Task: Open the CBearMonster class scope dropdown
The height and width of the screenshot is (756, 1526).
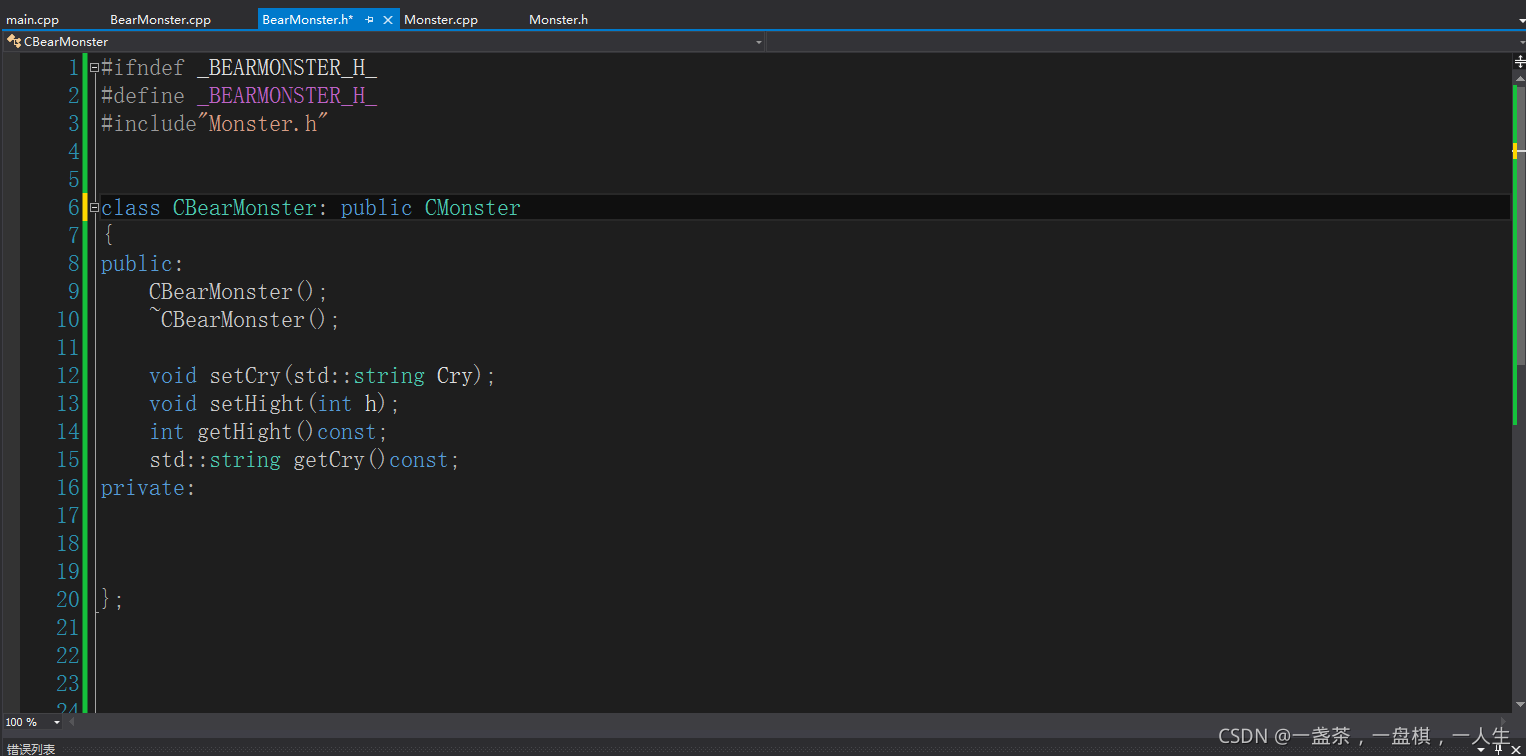Action: coord(758,42)
